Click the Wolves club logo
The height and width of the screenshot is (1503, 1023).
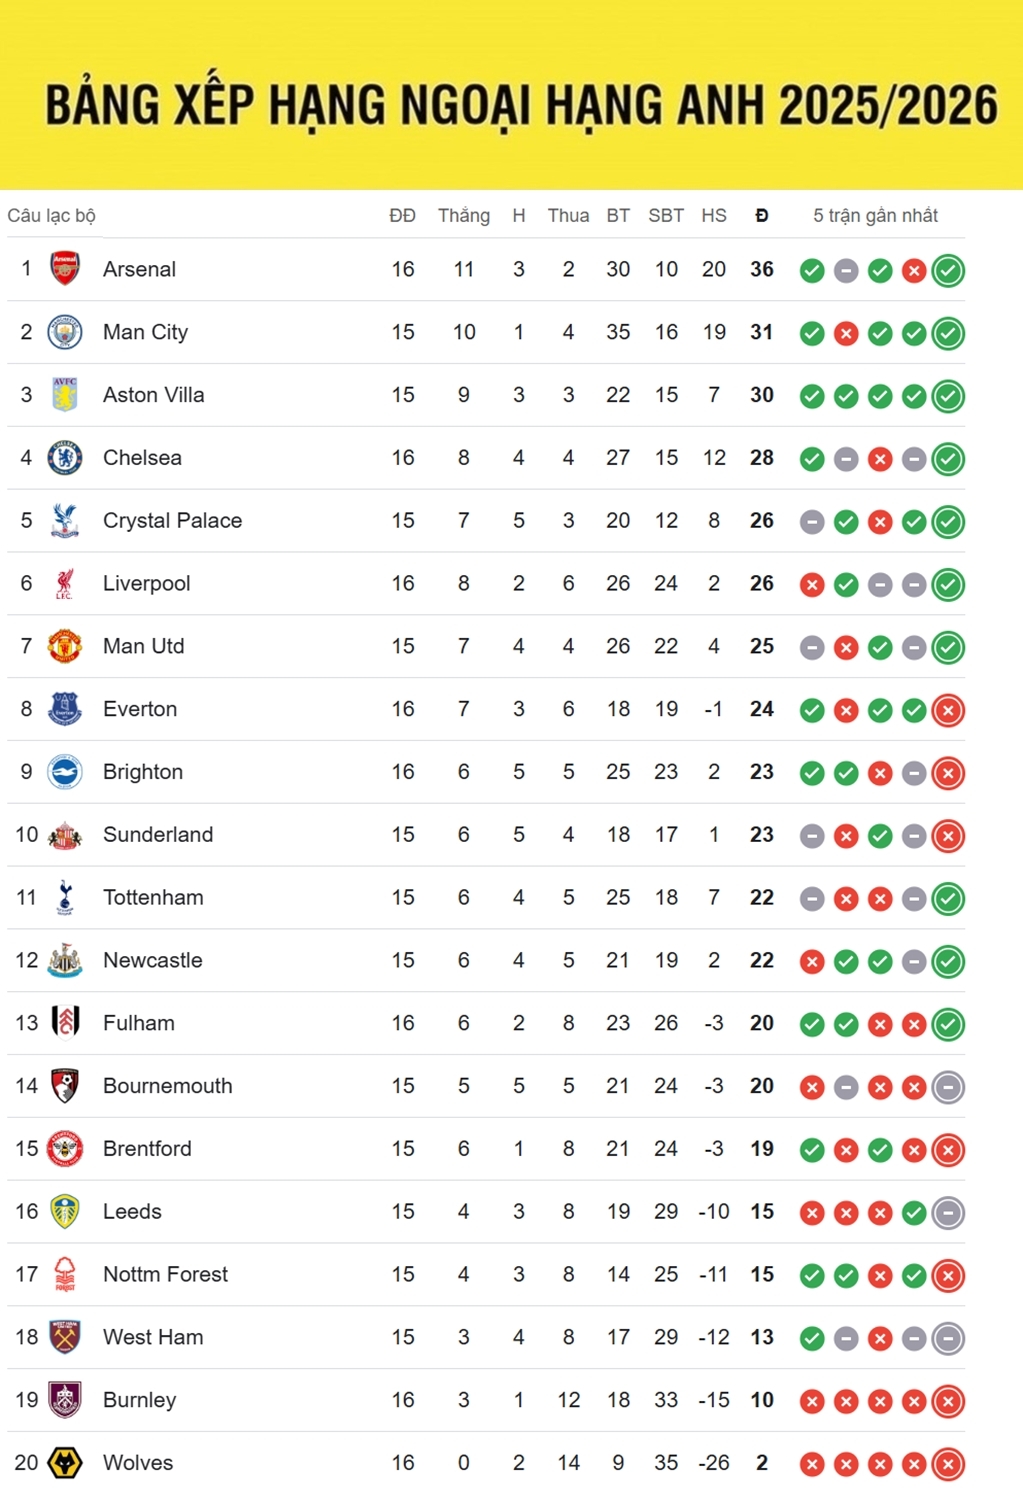(65, 1463)
